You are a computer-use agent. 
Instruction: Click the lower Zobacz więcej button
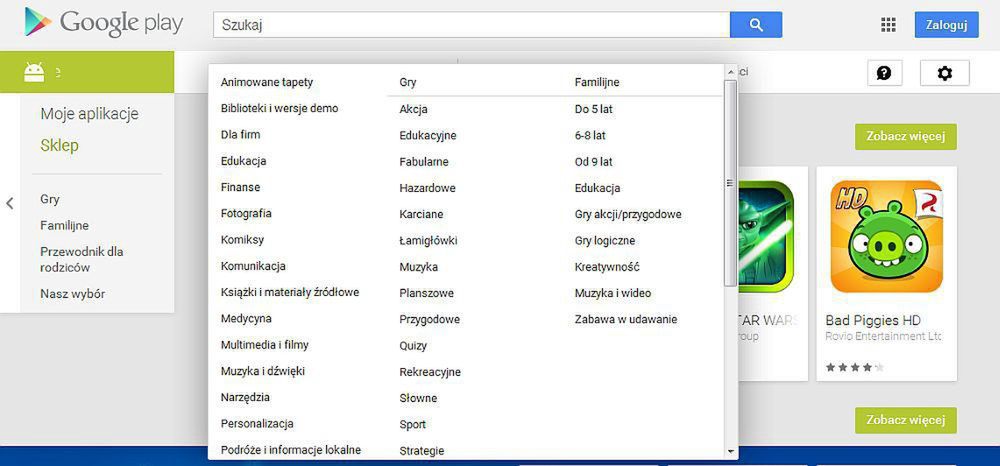[906, 420]
